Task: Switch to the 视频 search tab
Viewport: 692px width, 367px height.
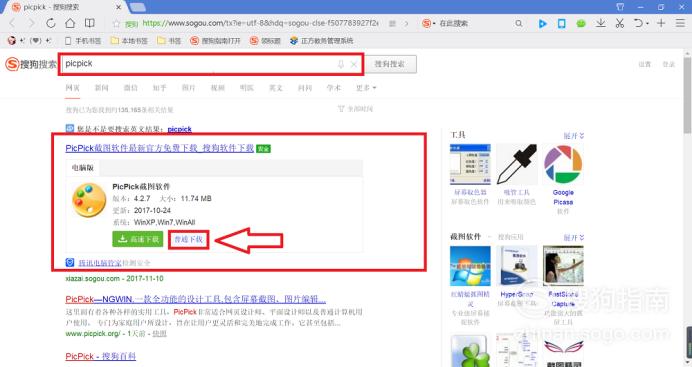Action: click(218, 88)
